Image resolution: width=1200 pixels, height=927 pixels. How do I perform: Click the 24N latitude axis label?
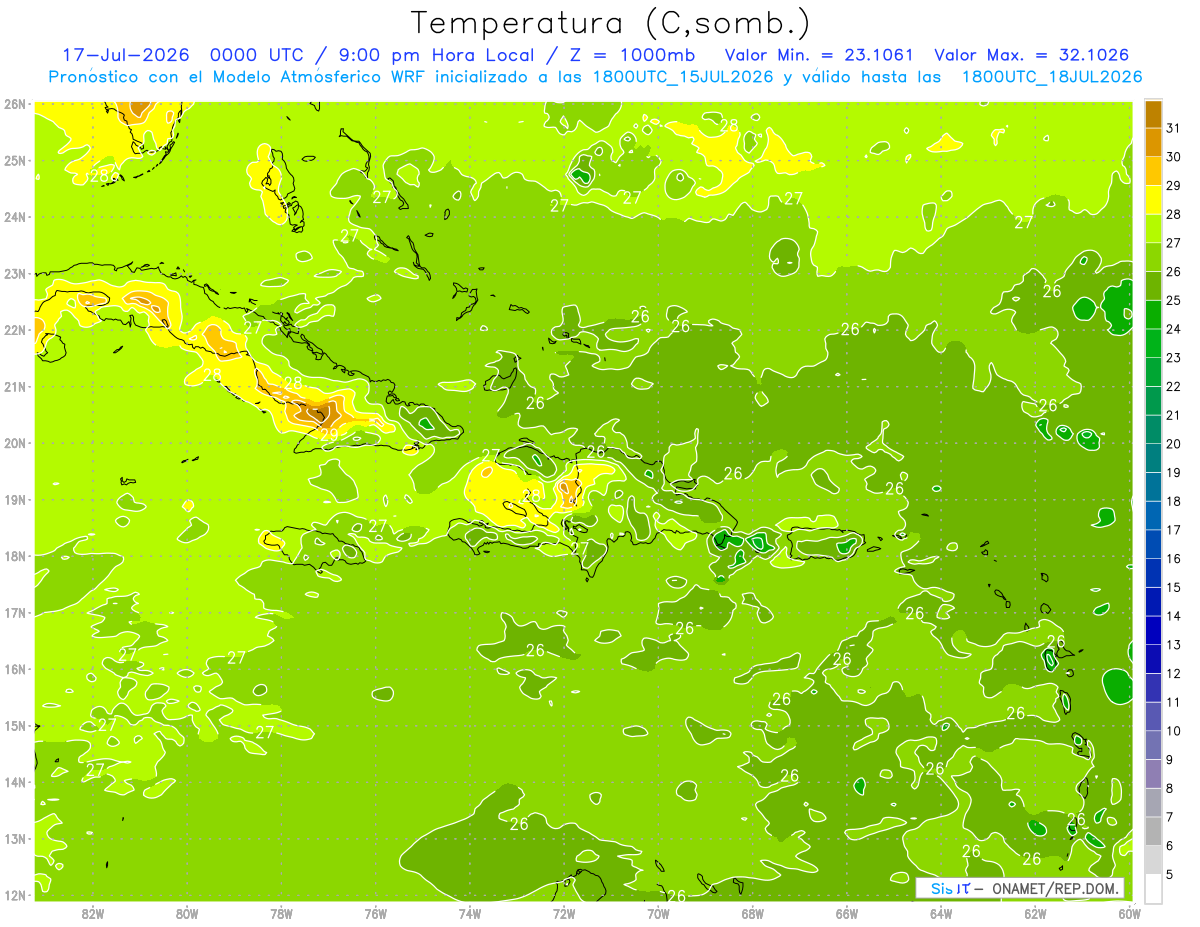click(14, 217)
